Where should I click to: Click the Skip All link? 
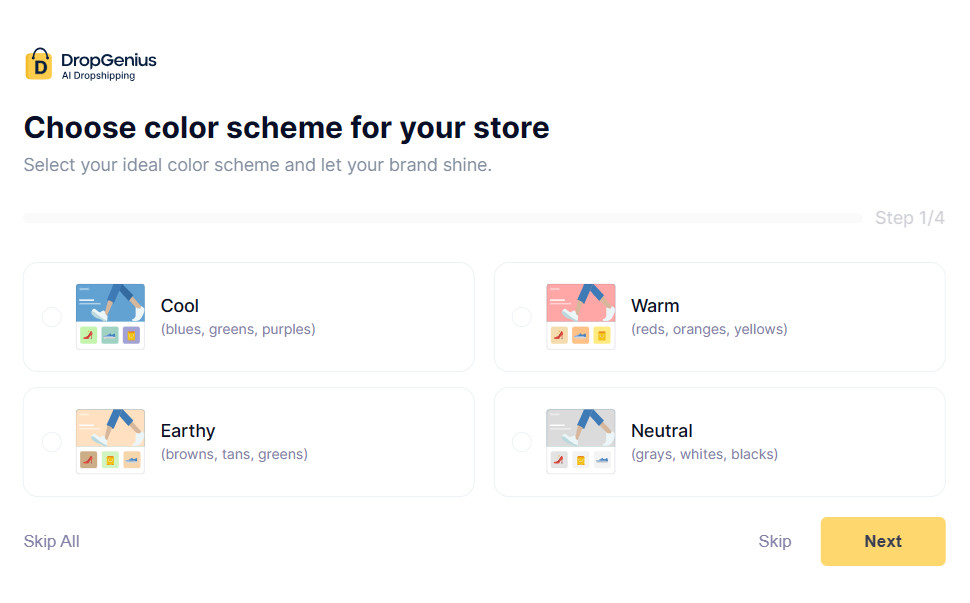click(x=51, y=541)
